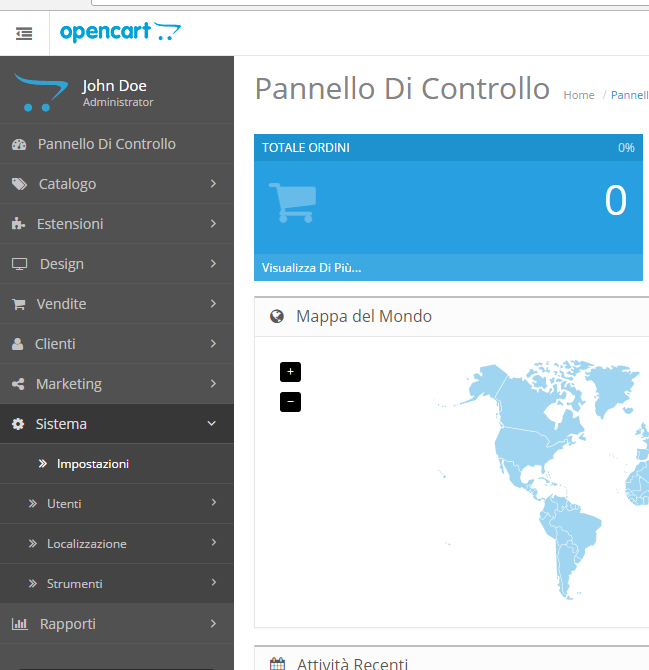Viewport: 649px width, 670px height.
Task: Click the TOTALE ORDINI tile header
Action: (448, 148)
